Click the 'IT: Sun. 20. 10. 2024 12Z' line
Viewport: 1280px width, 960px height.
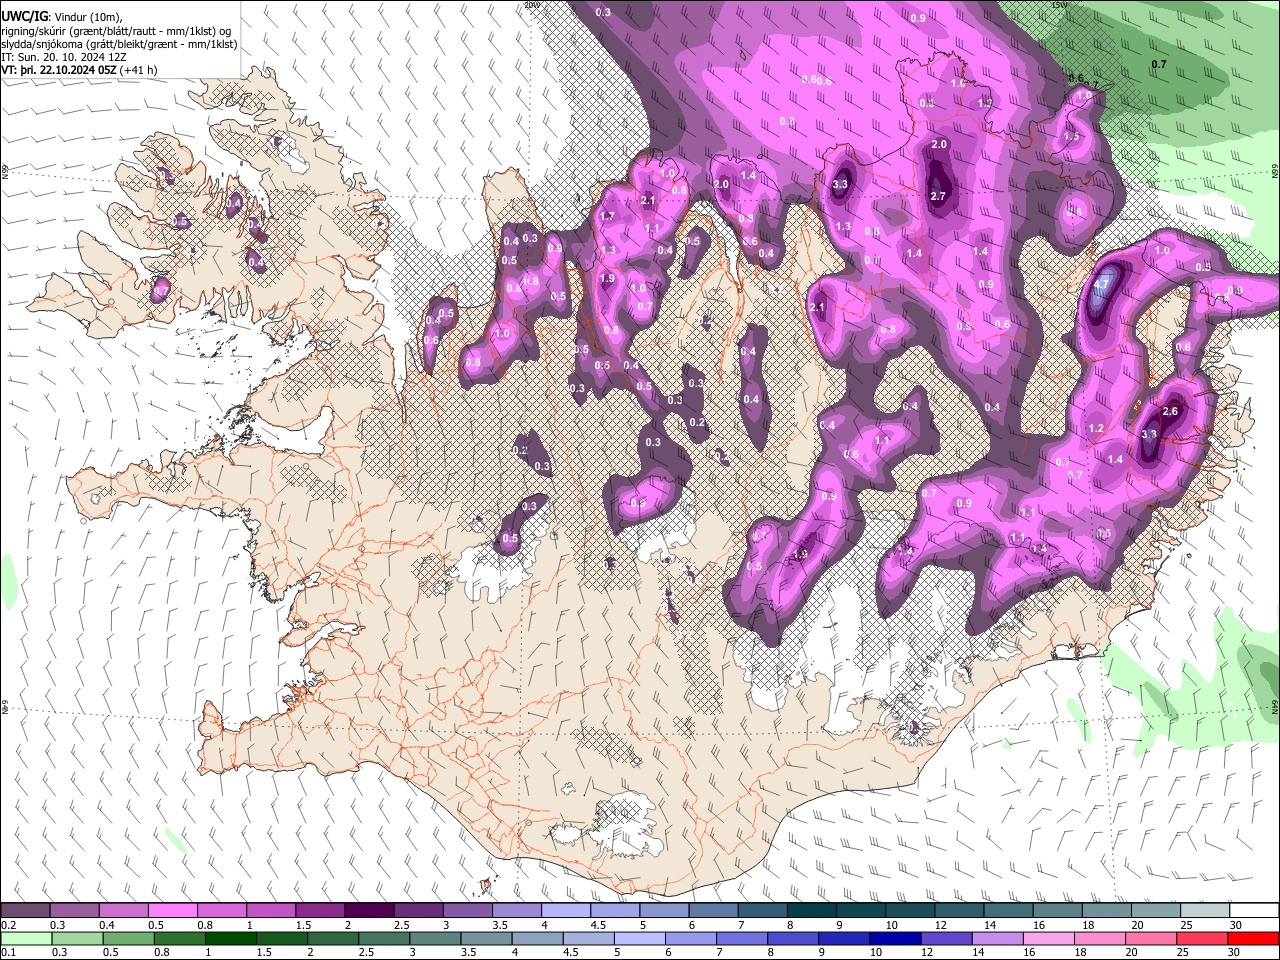(63, 58)
